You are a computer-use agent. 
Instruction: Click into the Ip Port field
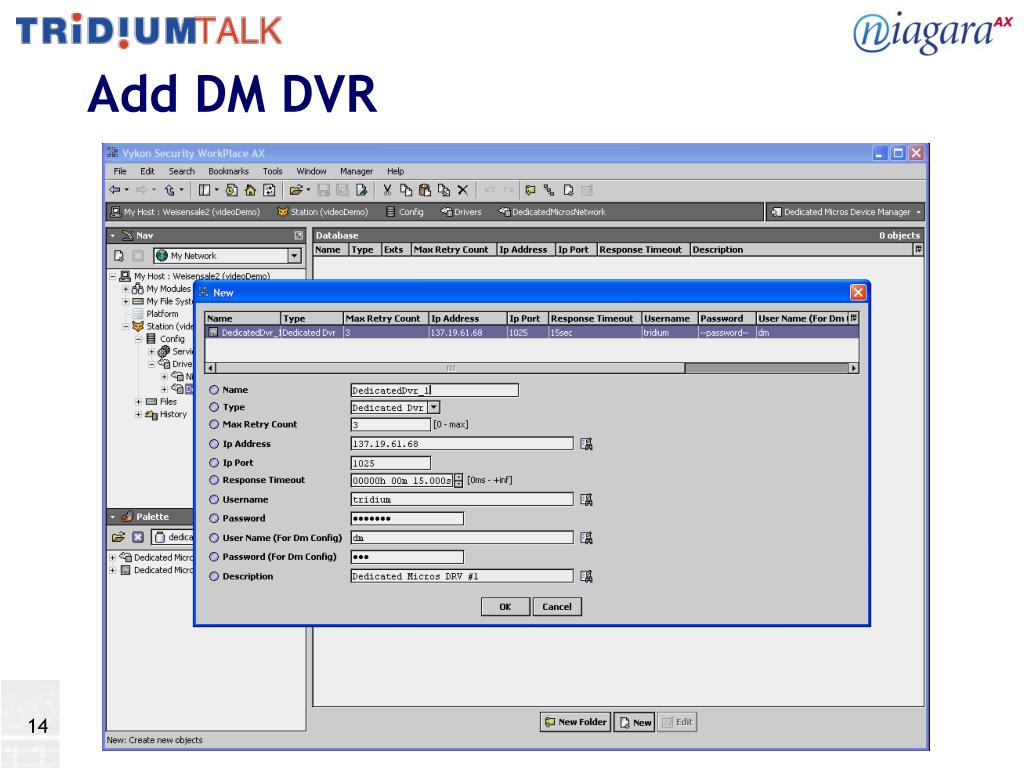(x=391, y=463)
